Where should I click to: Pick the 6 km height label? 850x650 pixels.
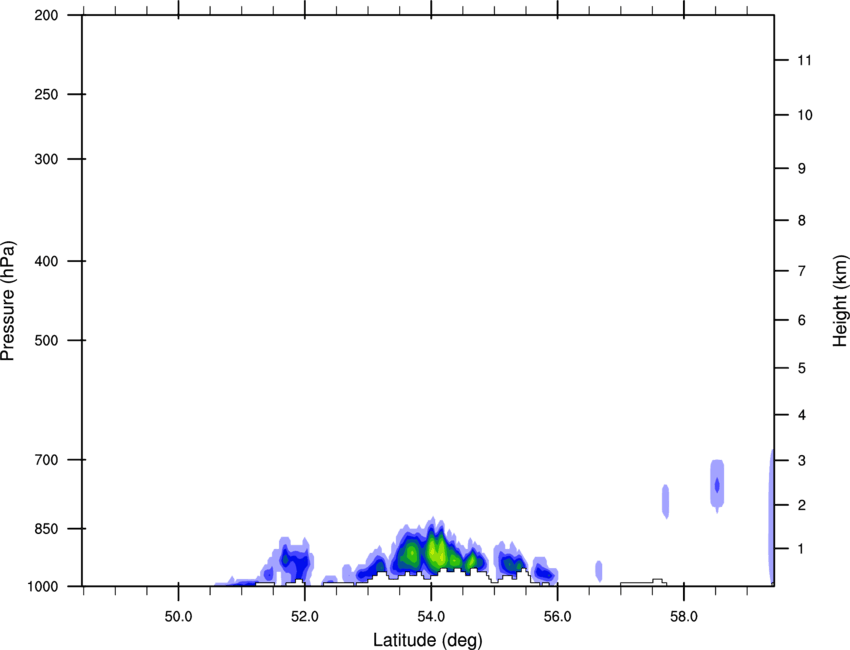tap(802, 320)
